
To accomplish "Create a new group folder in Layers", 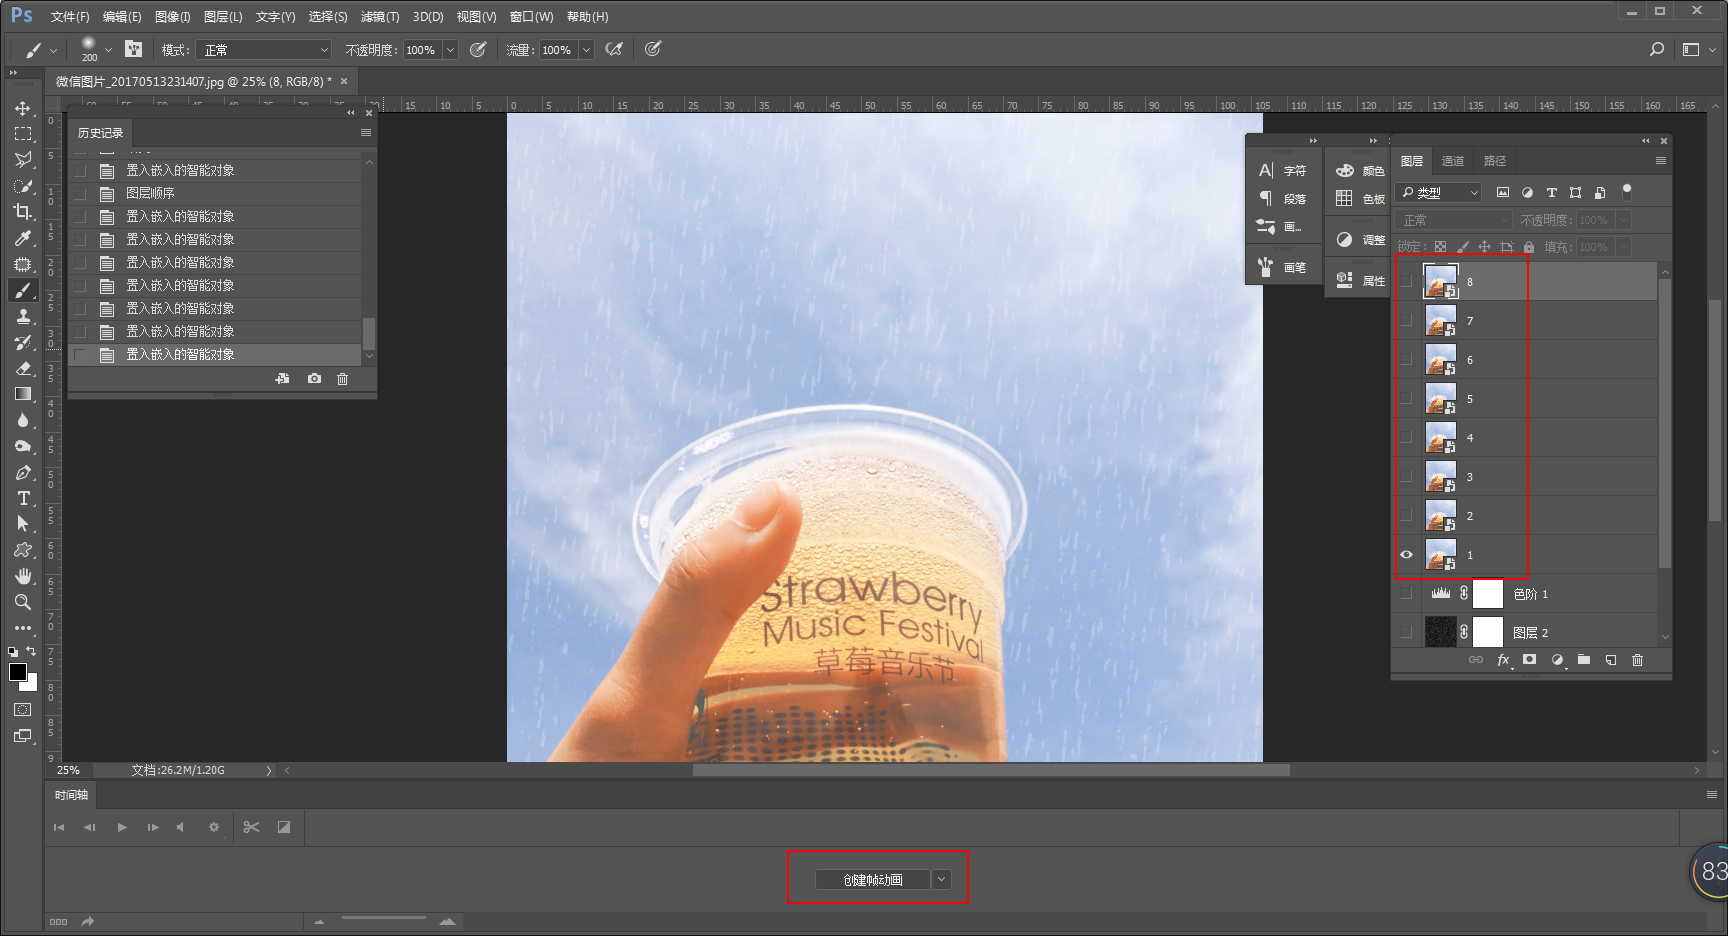I will click(x=1584, y=660).
